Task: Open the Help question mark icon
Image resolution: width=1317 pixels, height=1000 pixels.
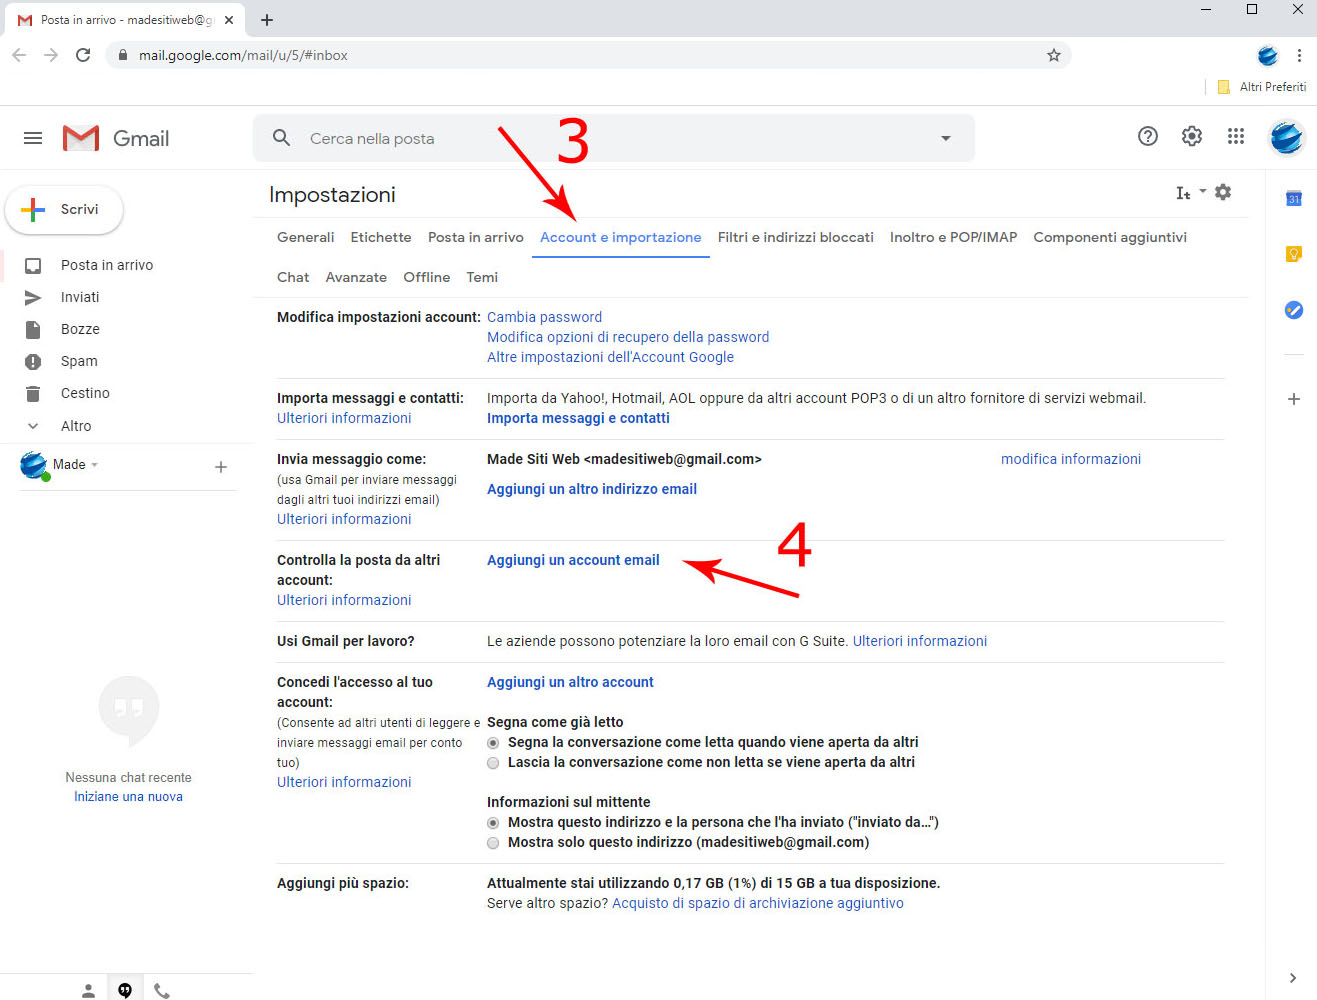Action: [1148, 136]
